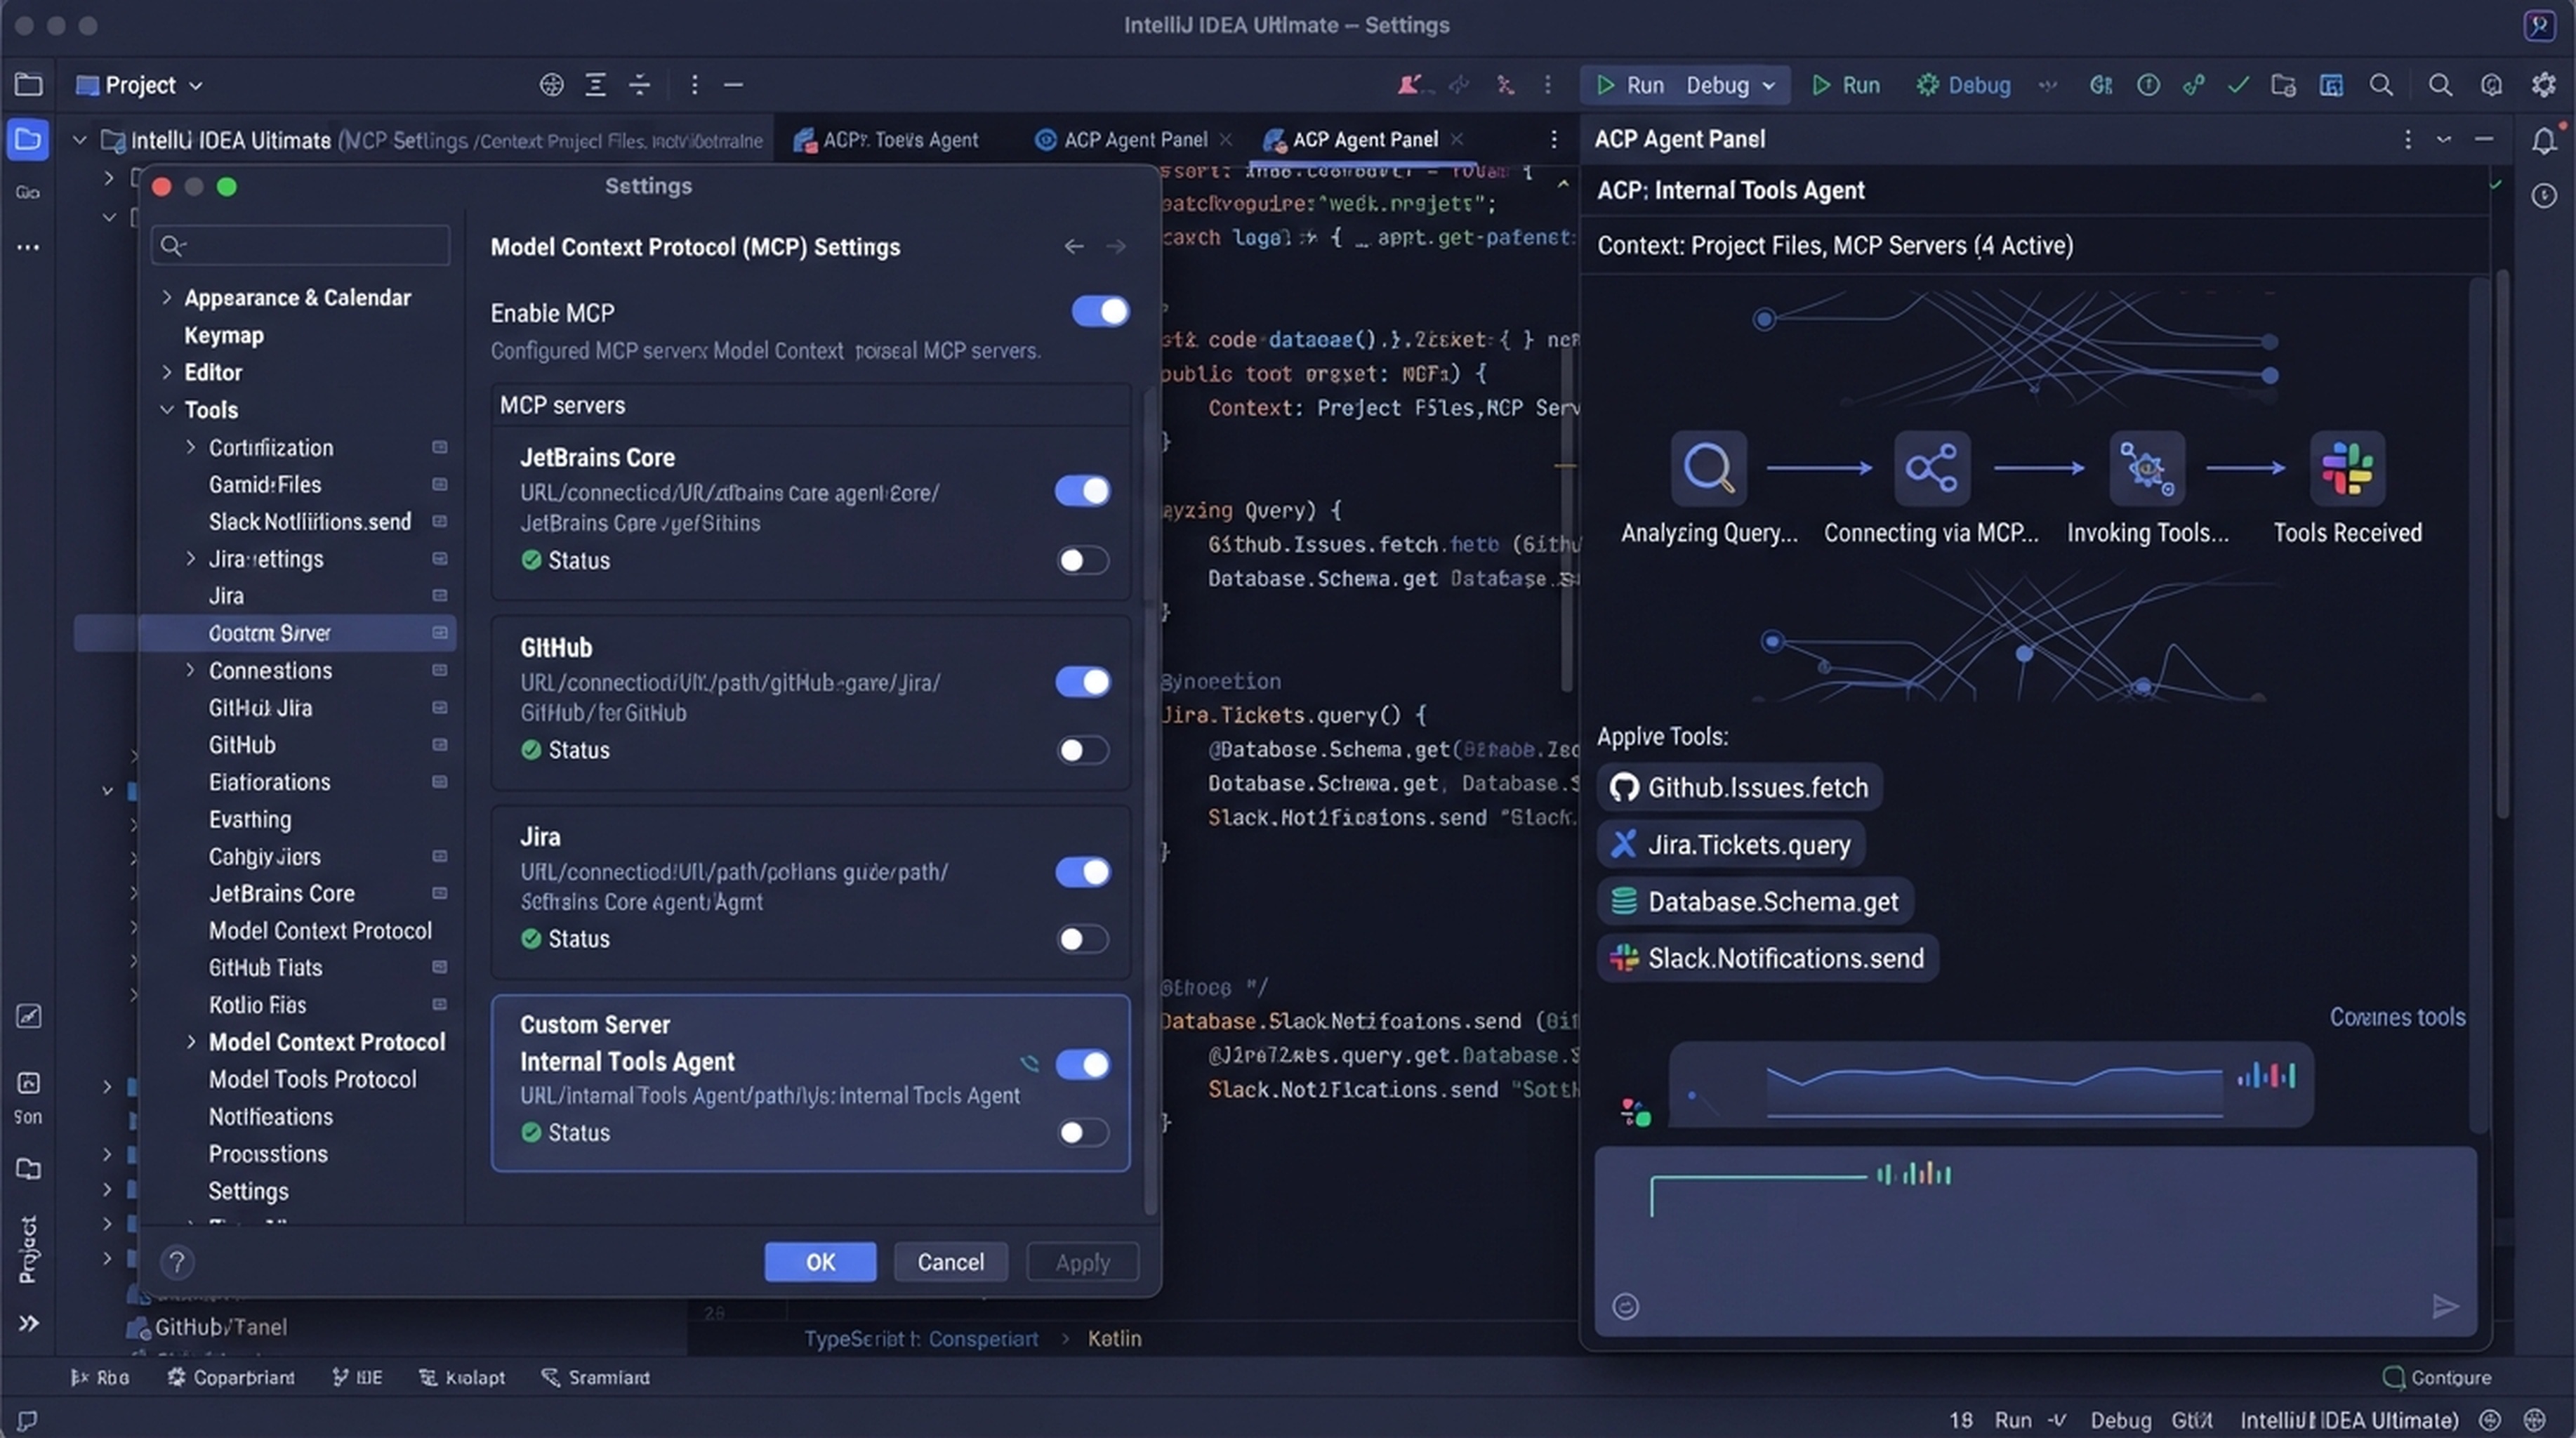This screenshot has height=1438, width=2576.
Task: Click the green Run play icon in toolbar
Action: click(1821, 85)
